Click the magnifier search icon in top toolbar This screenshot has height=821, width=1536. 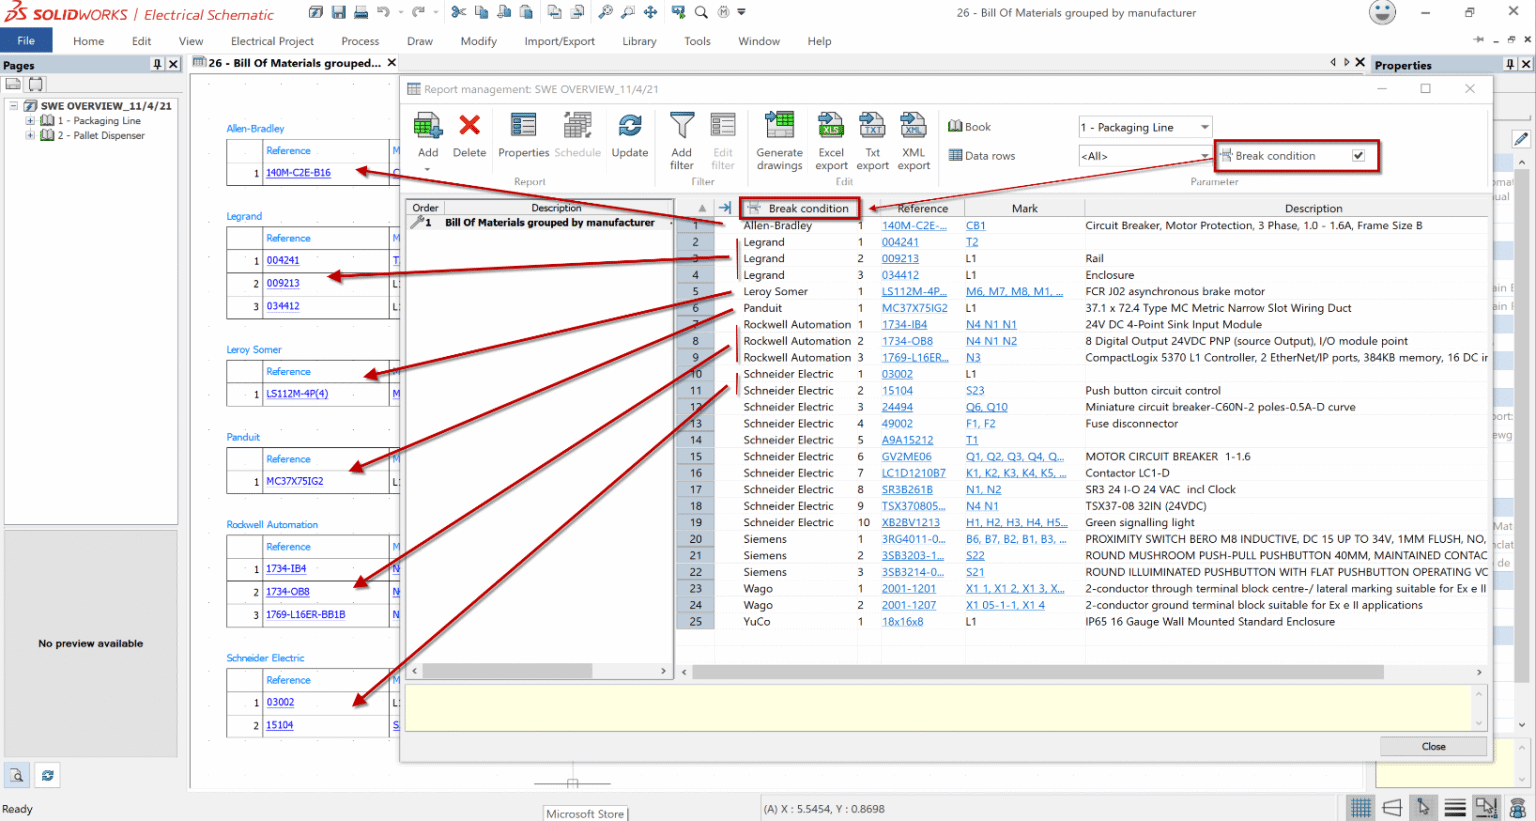tap(701, 12)
